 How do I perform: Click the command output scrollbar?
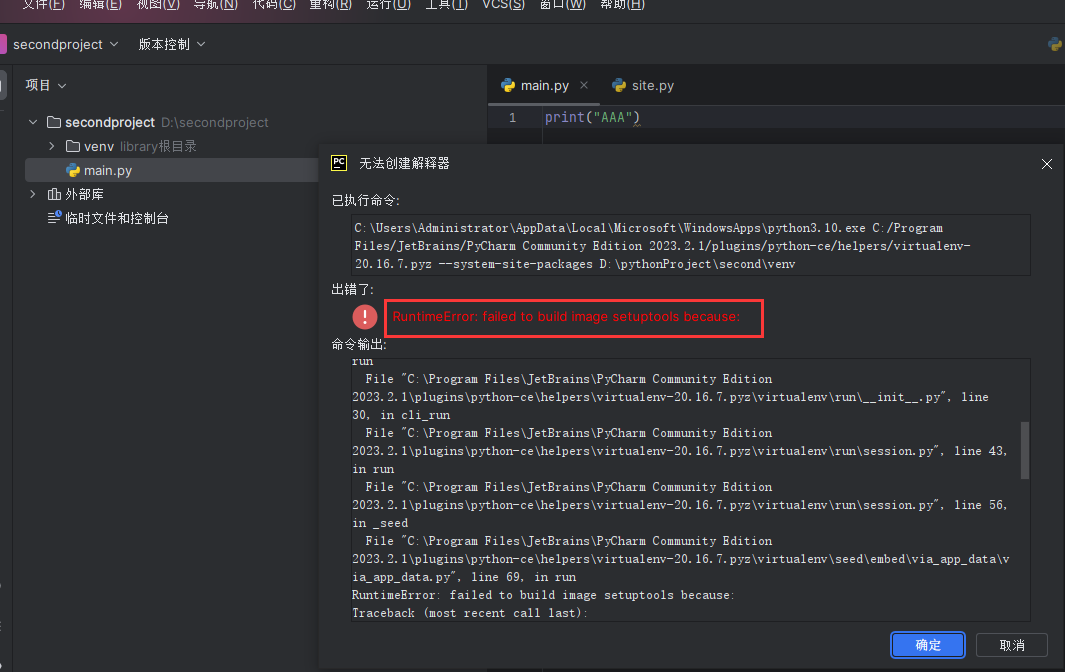coord(1025,450)
